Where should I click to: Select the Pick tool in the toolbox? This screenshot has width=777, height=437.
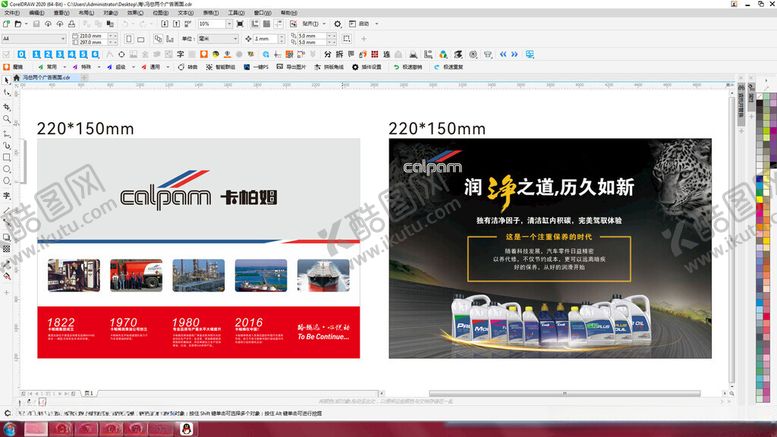[x=6, y=80]
